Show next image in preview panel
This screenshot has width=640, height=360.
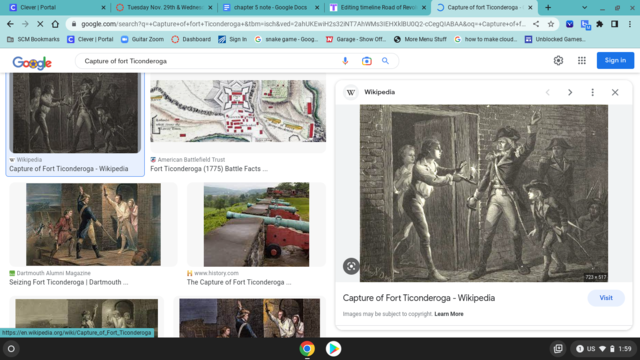point(570,92)
